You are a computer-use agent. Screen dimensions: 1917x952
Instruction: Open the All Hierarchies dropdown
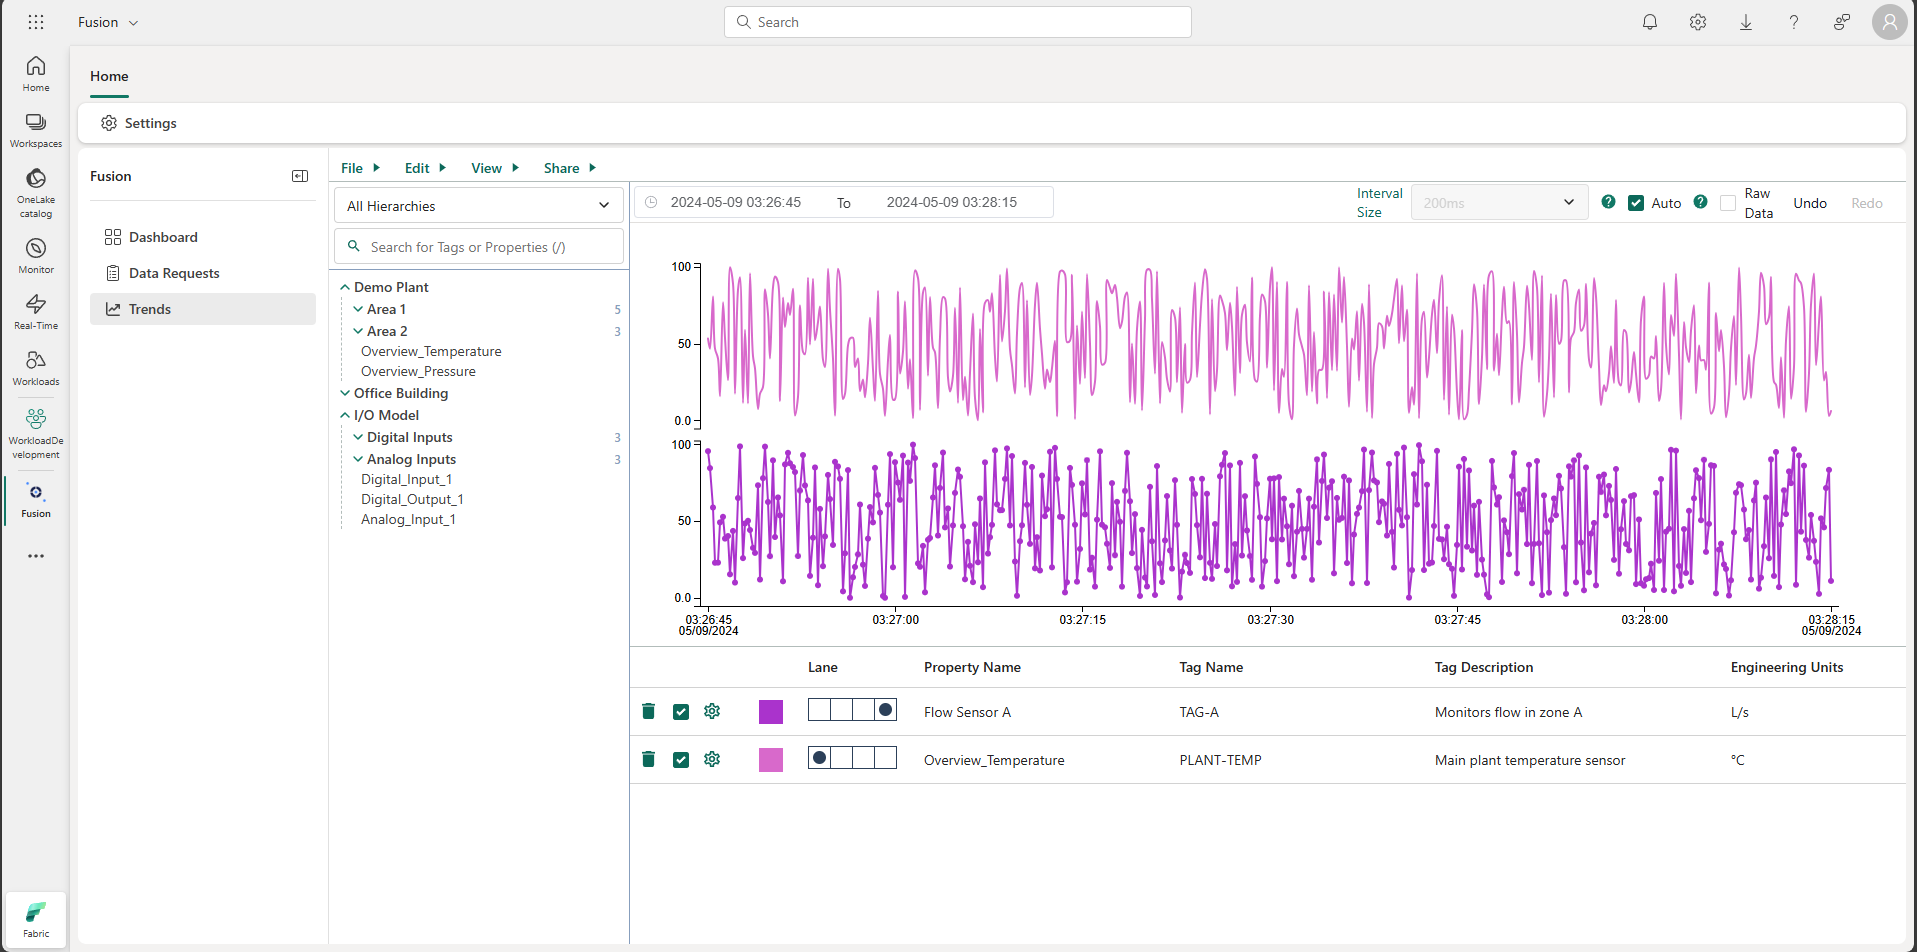pos(478,206)
